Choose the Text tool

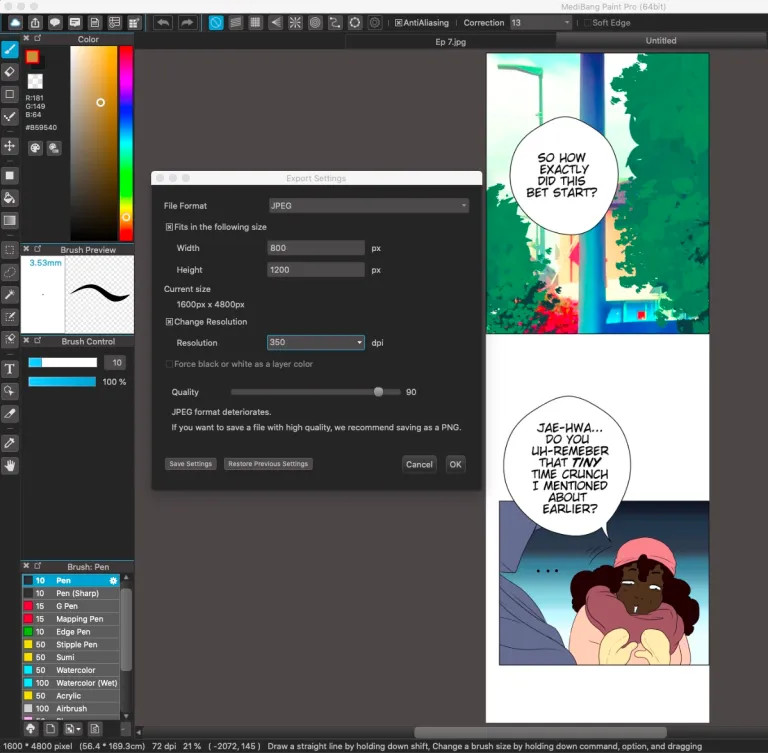tap(10, 369)
